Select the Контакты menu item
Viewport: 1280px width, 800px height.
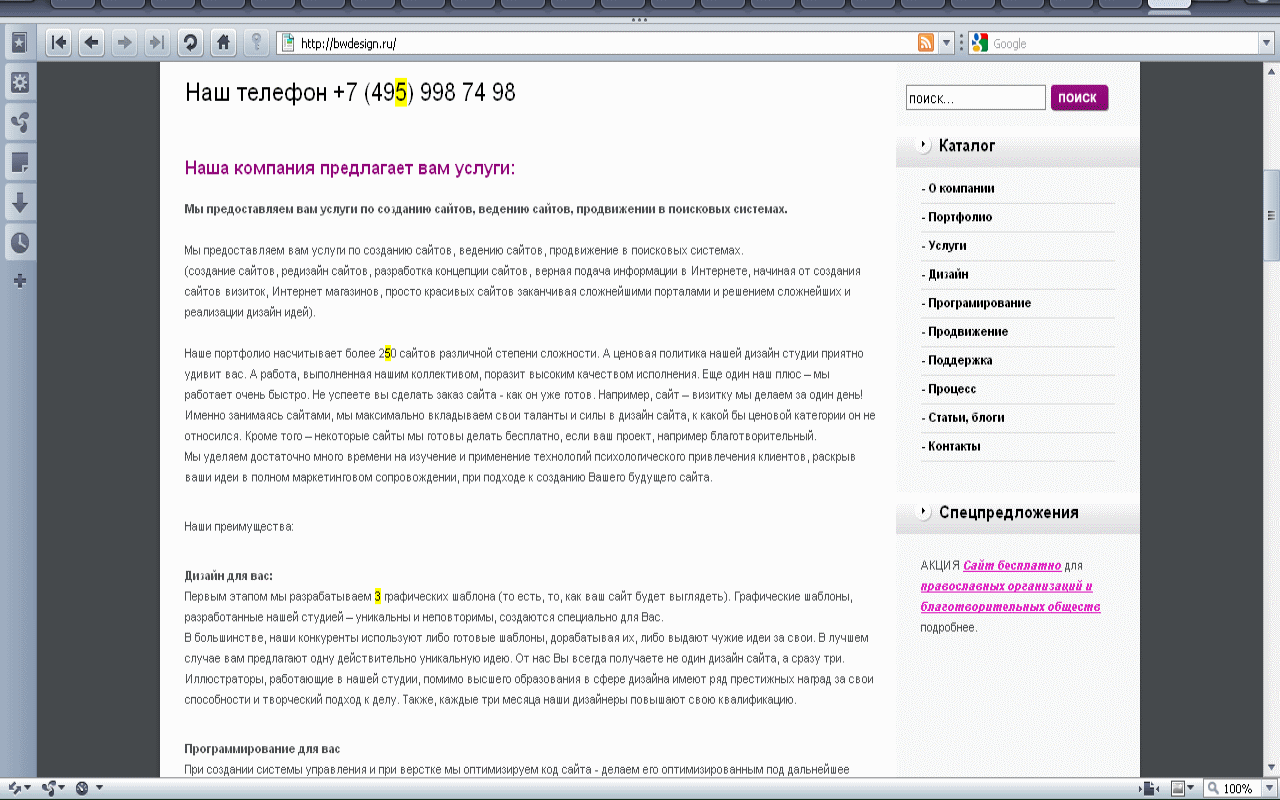point(950,446)
